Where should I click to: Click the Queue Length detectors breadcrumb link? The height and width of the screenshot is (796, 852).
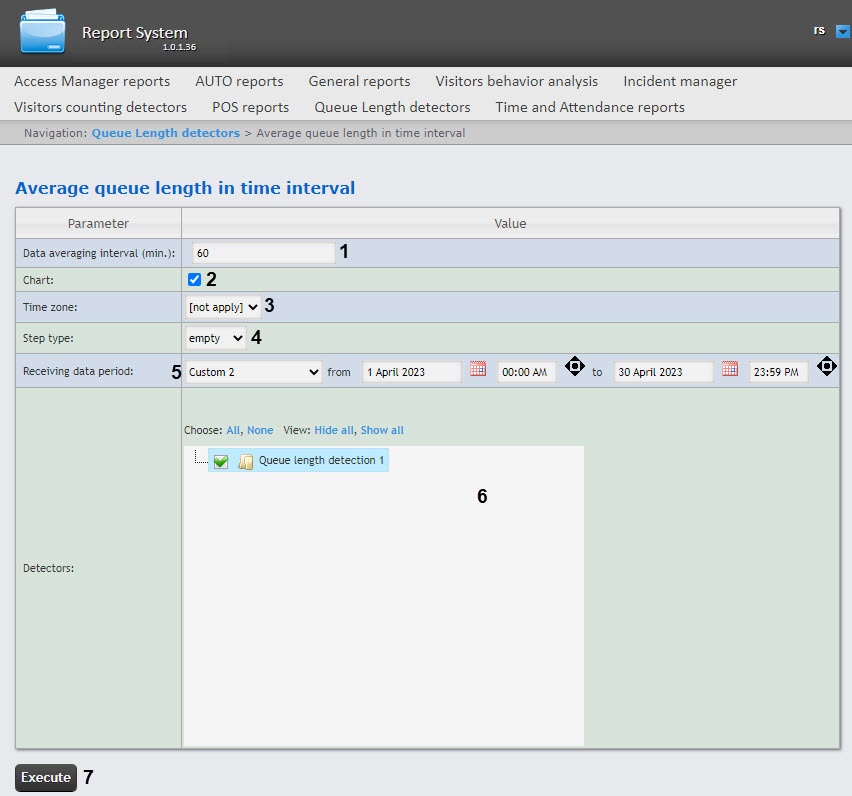tap(166, 133)
